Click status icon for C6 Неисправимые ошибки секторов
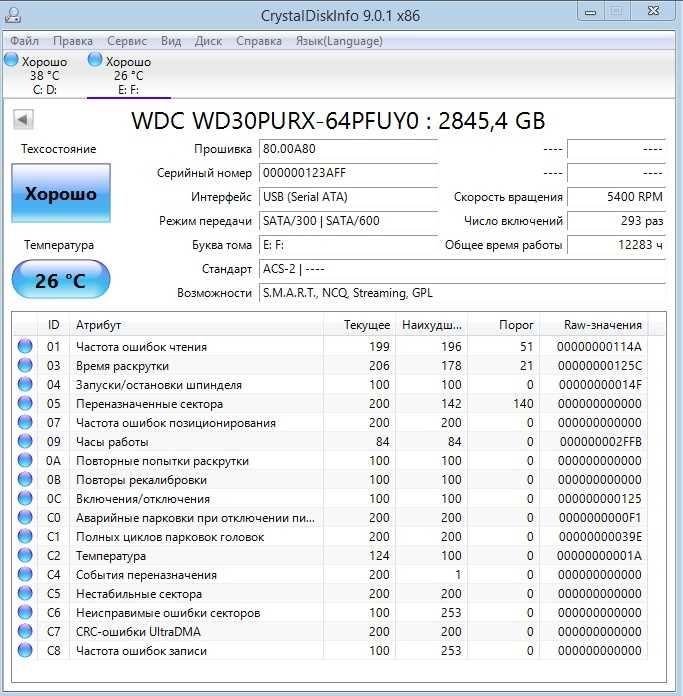The width and height of the screenshot is (683, 696). pos(25,613)
